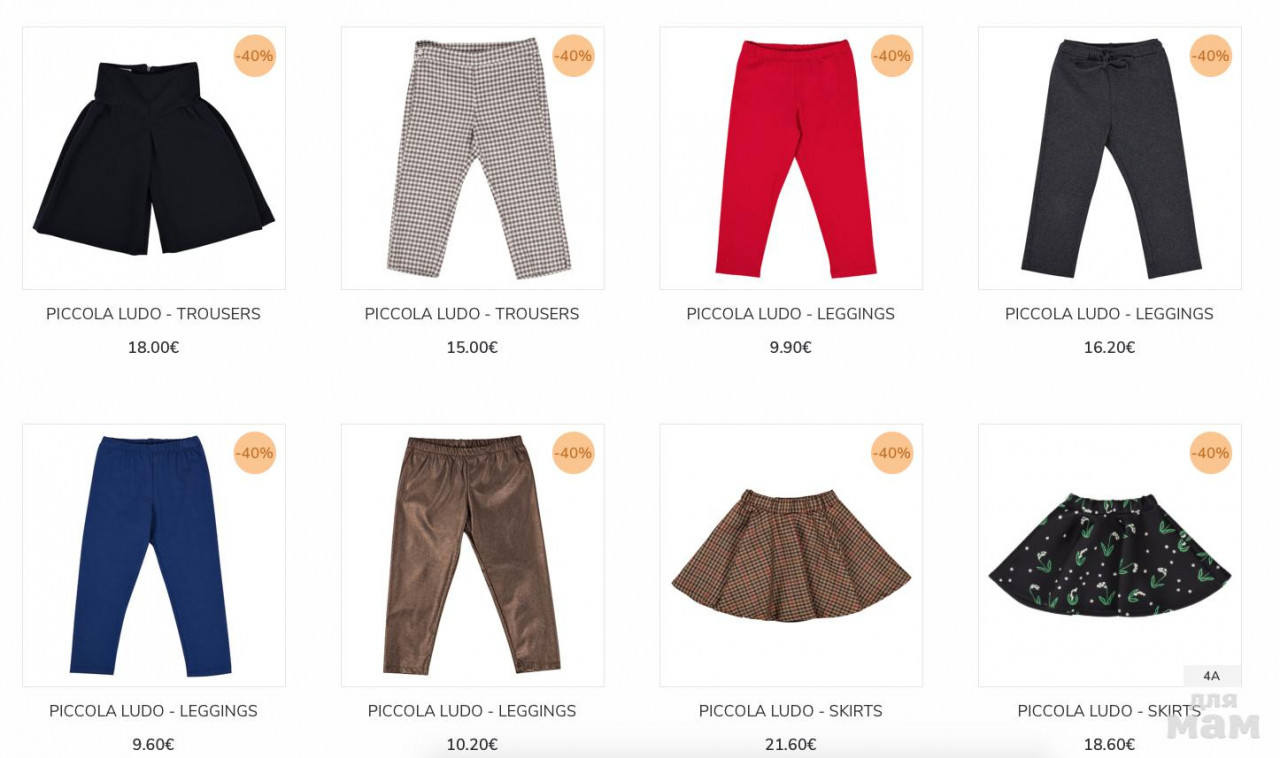Open the navy blue leggings image

154,555
